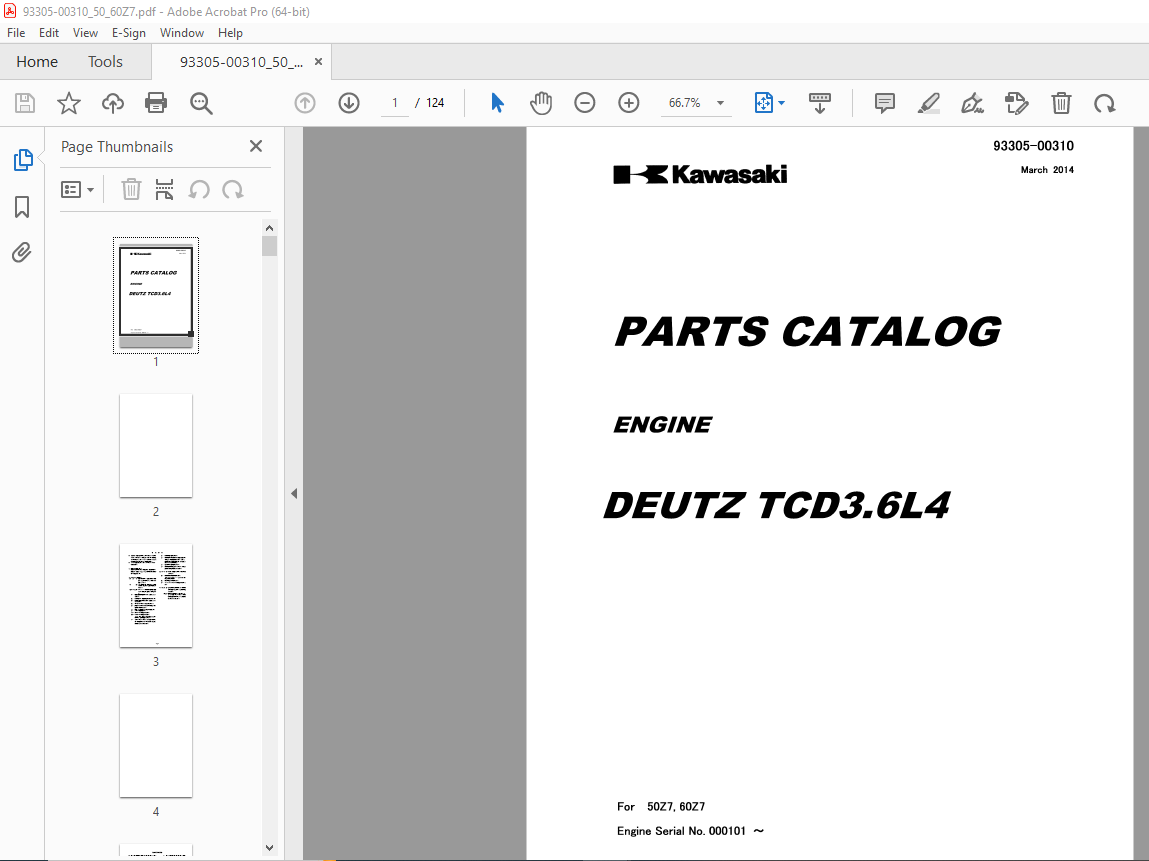Open the Help menu
This screenshot has width=1149, height=861.
click(230, 33)
